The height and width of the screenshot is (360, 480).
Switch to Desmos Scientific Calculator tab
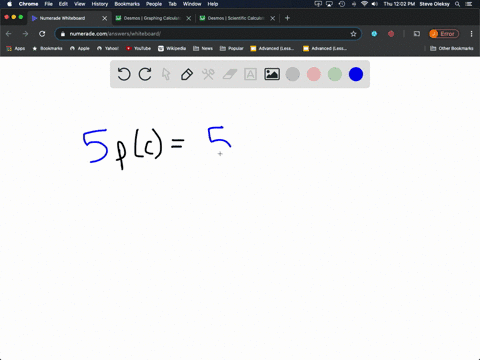pos(236,18)
